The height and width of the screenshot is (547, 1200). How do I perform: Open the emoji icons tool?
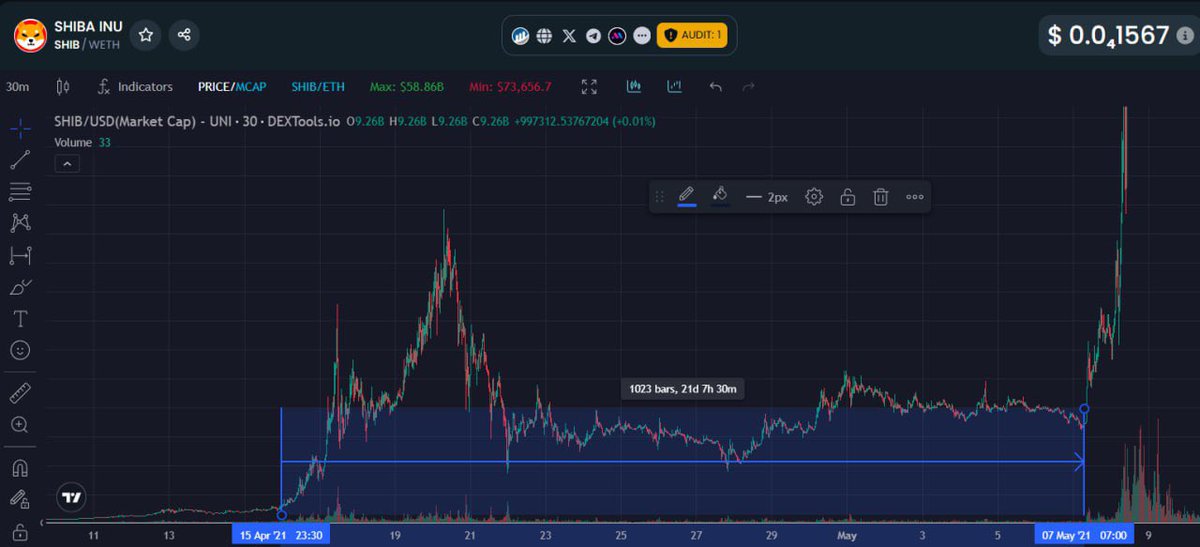pyautogui.click(x=20, y=350)
